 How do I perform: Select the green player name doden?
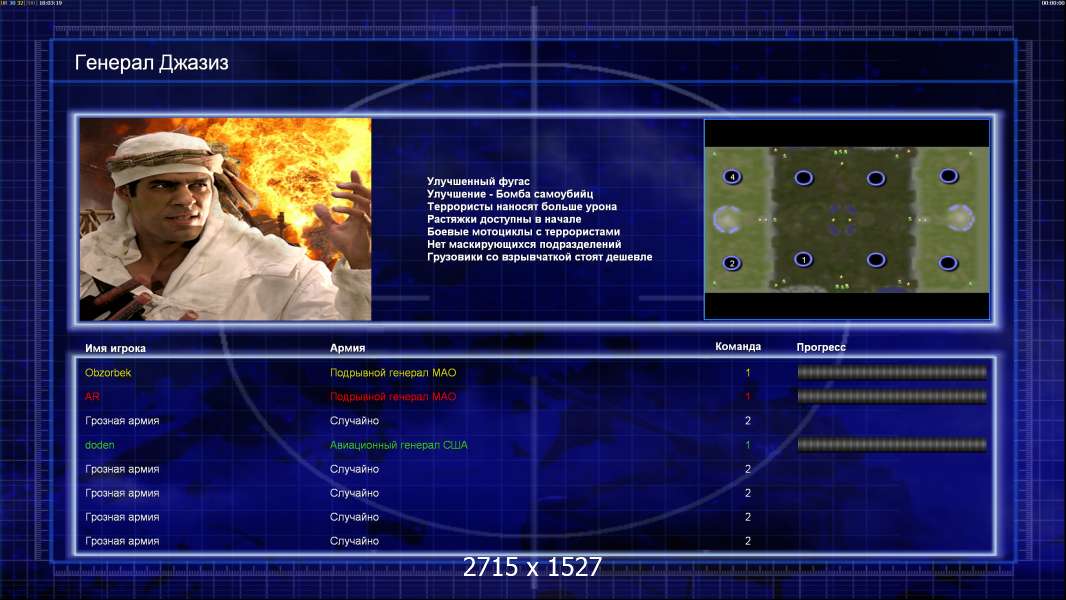pyautogui.click(x=100, y=445)
